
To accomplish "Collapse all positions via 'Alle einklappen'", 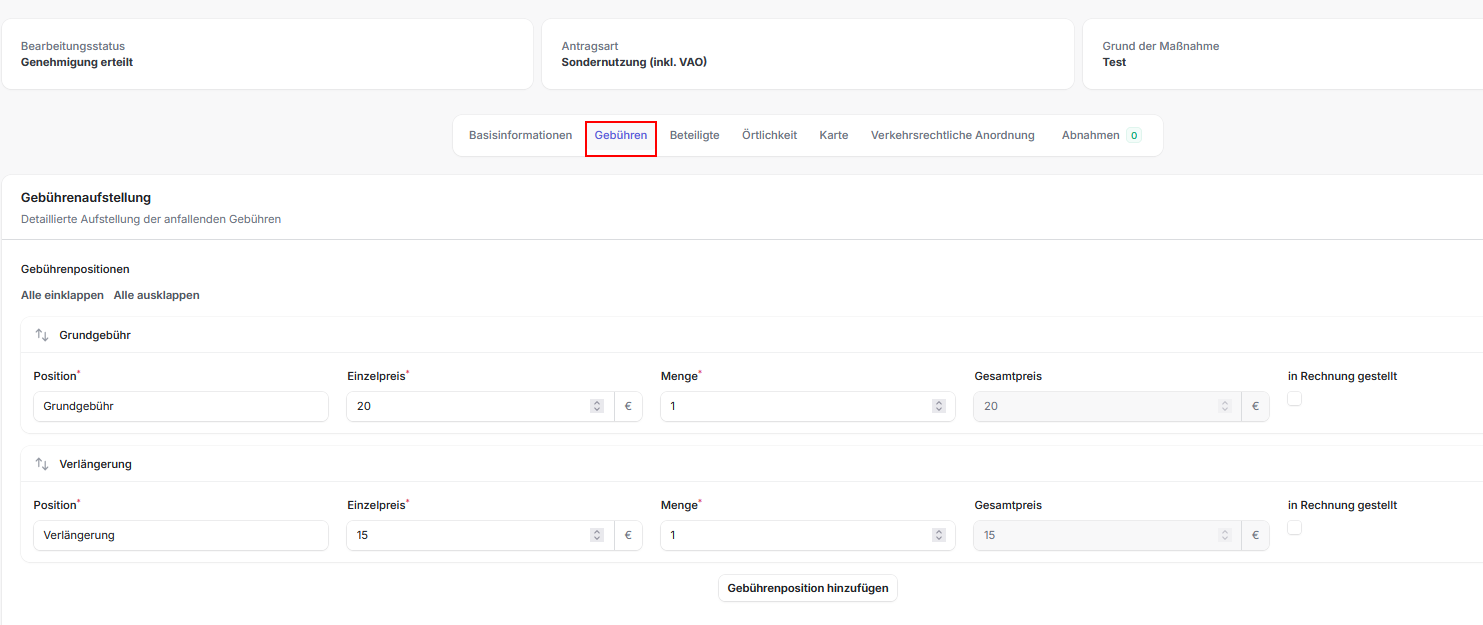I will click(x=62, y=295).
